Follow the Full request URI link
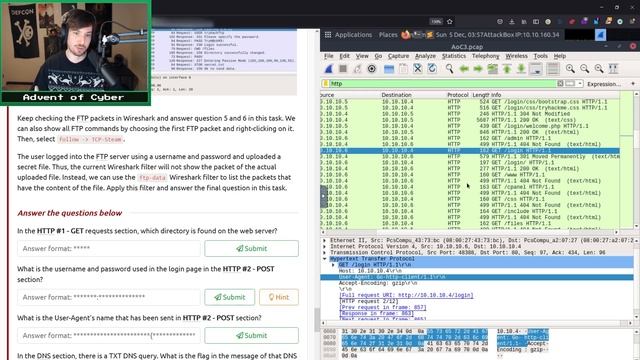This screenshot has height=360, width=640. 406,295
